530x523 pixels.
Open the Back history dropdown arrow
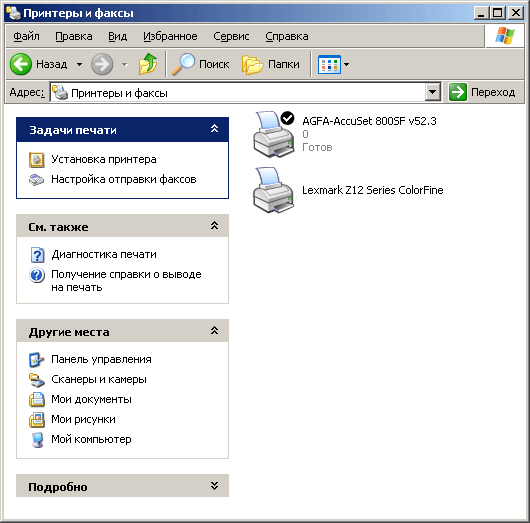tap(79, 64)
